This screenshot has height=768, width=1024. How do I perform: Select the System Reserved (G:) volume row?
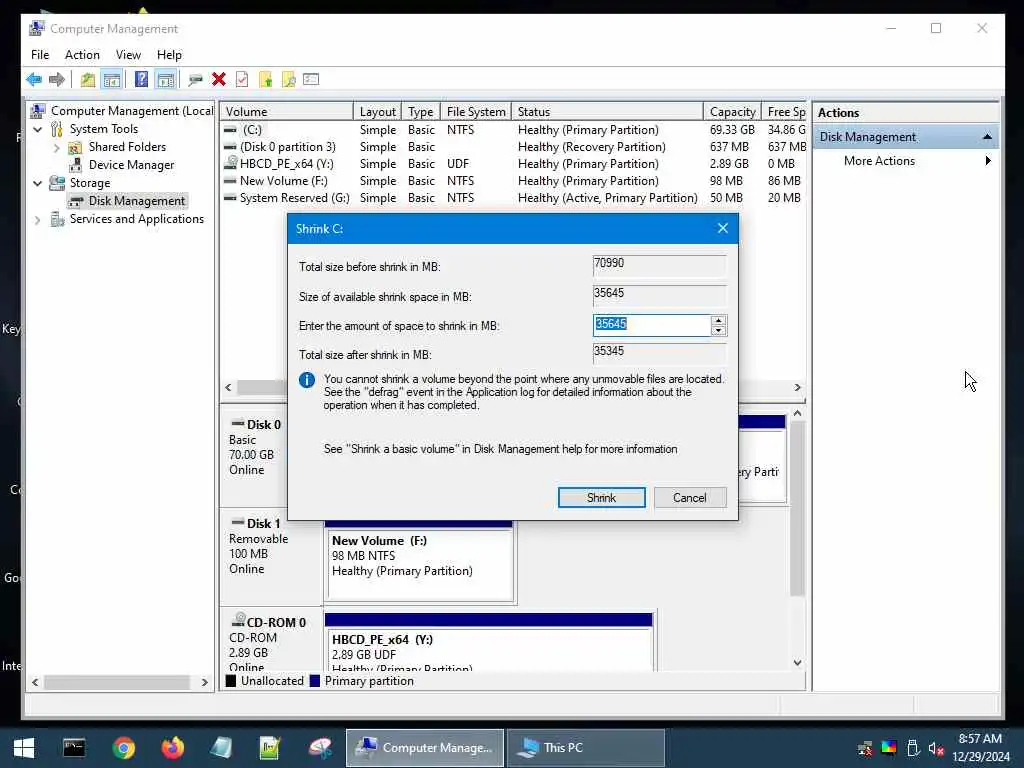[513, 198]
